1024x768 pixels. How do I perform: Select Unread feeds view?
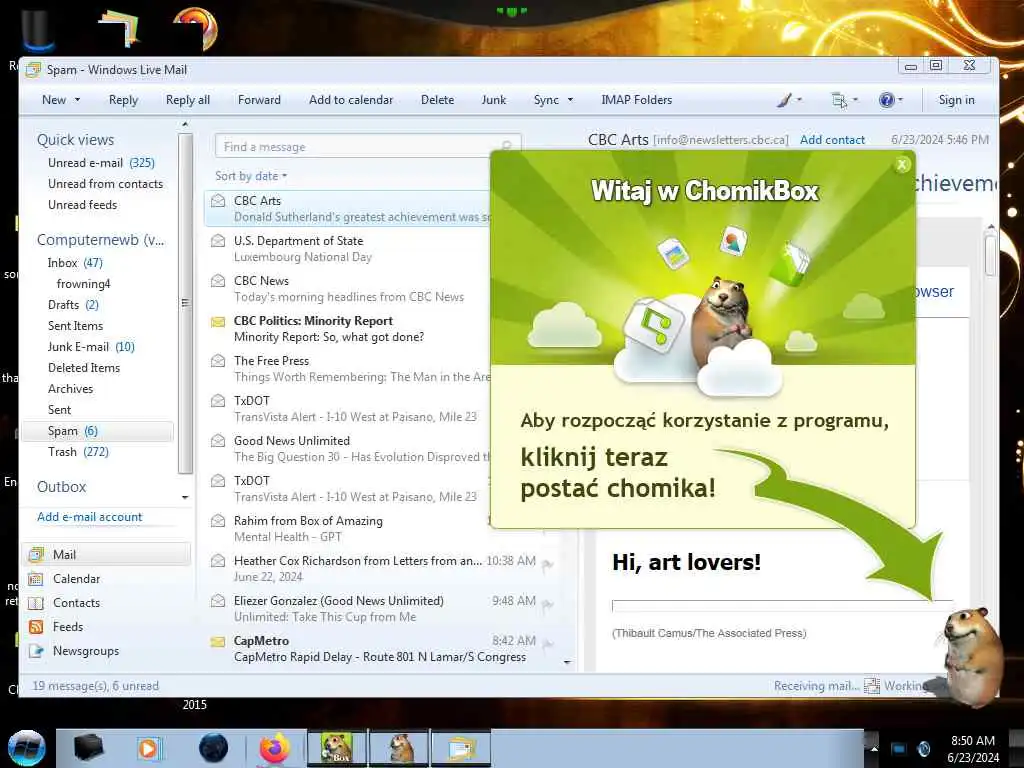tap(82, 205)
